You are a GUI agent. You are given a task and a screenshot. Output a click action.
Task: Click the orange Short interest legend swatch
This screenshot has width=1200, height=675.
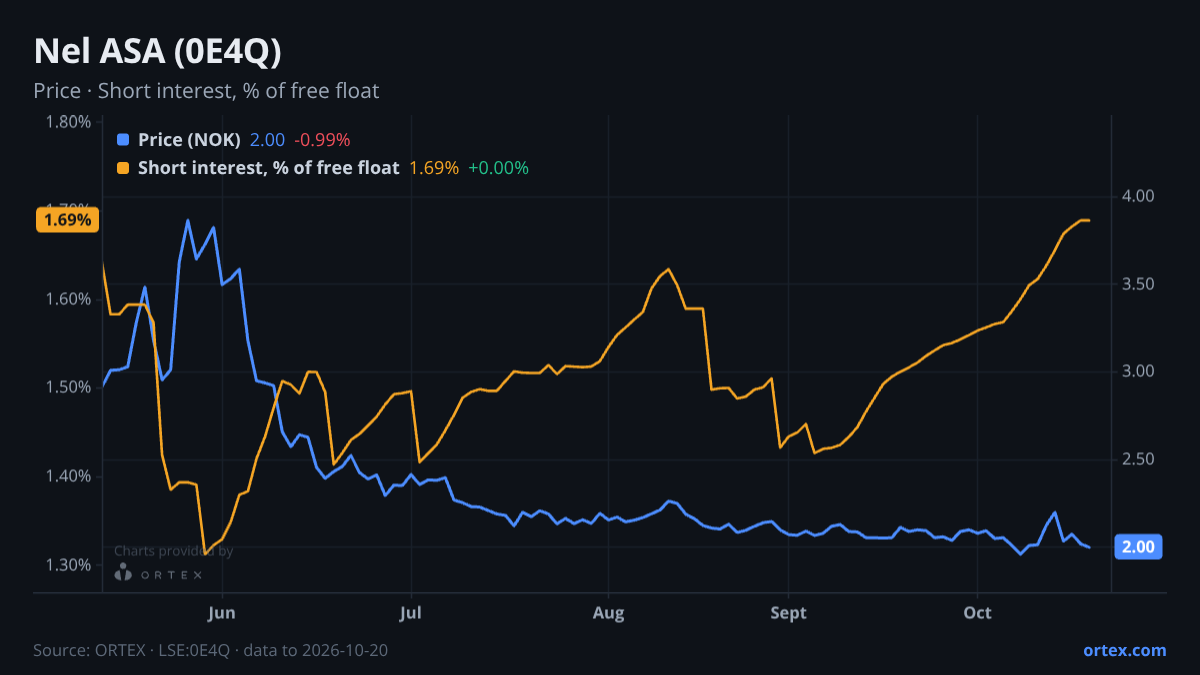123,168
